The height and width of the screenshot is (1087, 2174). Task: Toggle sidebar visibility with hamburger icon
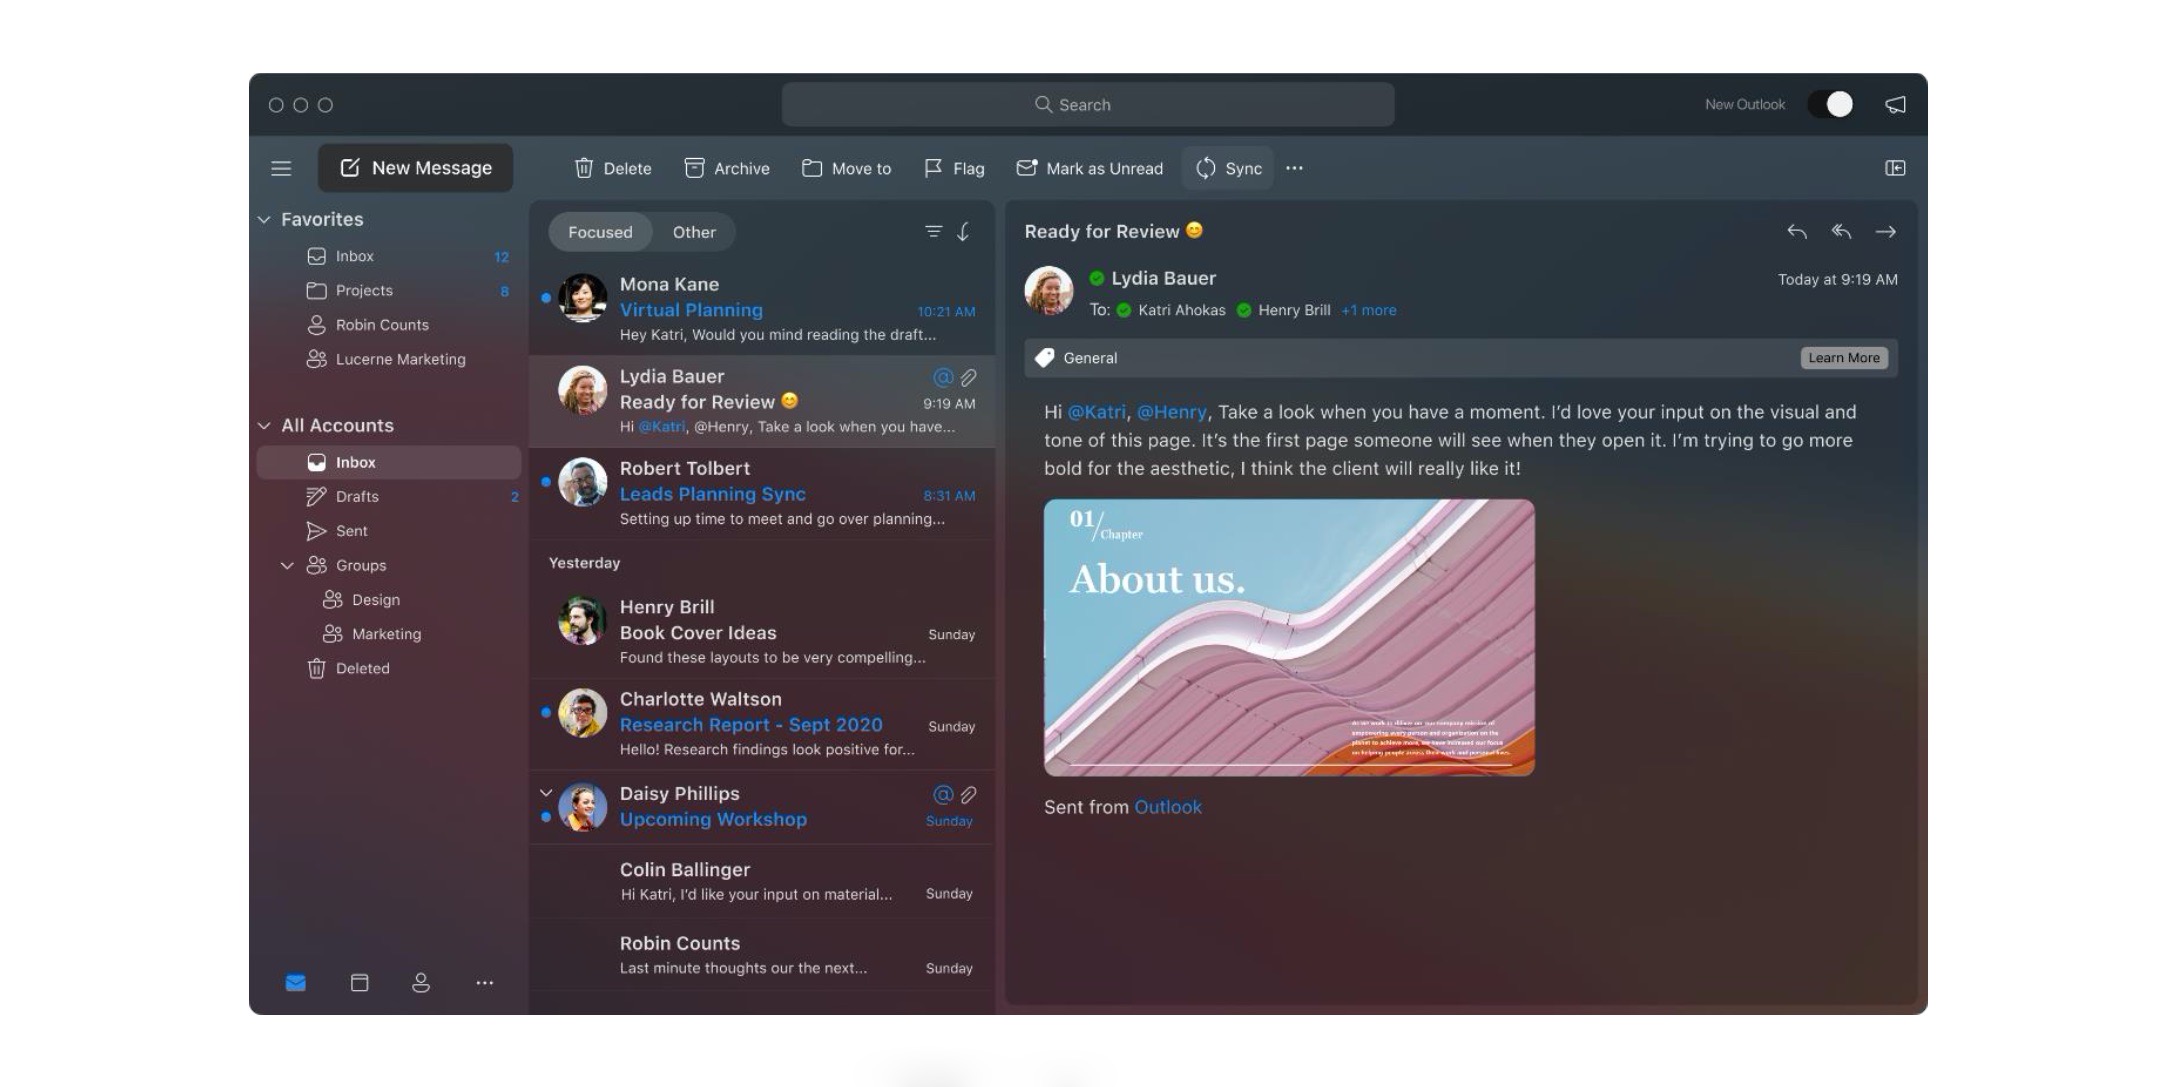click(280, 166)
